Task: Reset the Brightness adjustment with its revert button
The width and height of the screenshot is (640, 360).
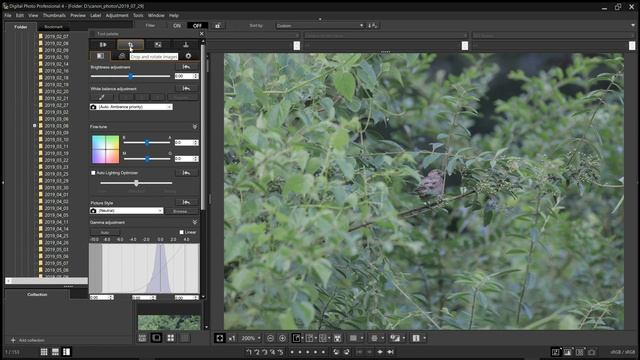Action: (187, 67)
